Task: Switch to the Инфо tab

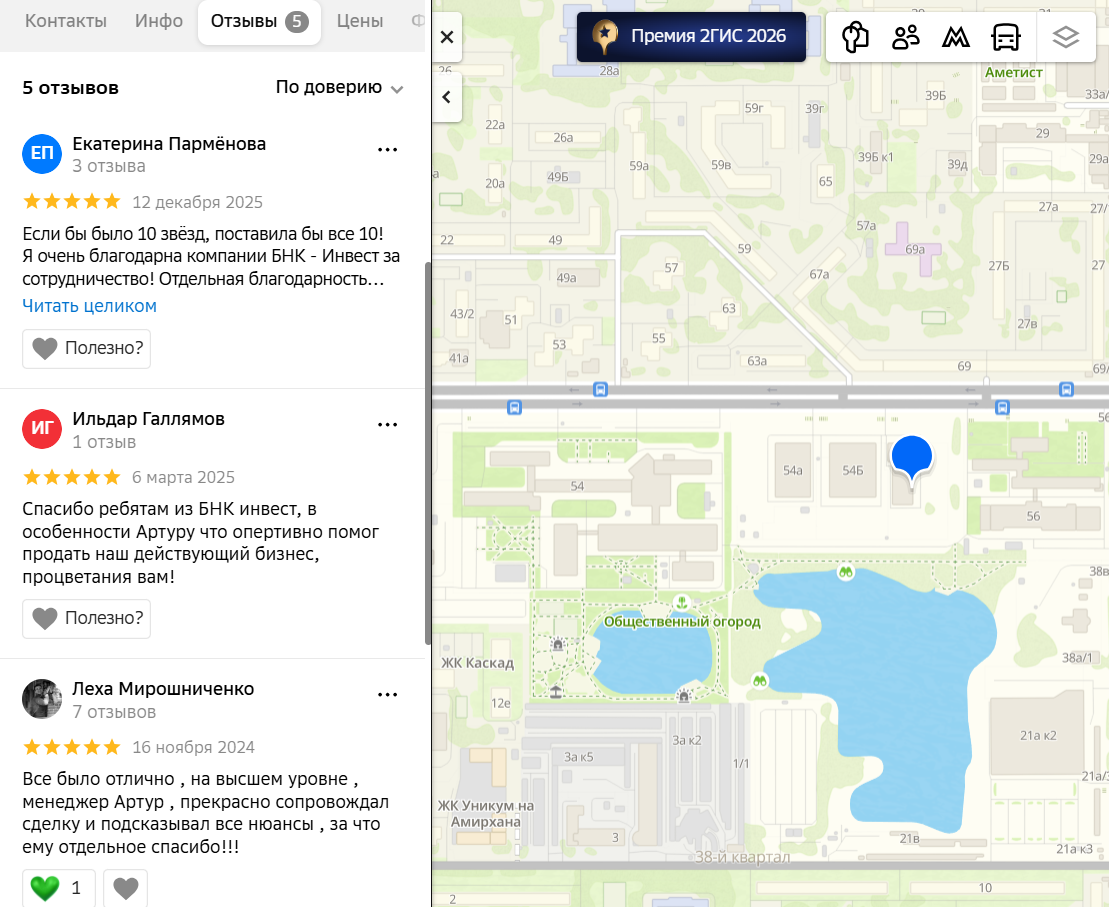Action: [159, 21]
